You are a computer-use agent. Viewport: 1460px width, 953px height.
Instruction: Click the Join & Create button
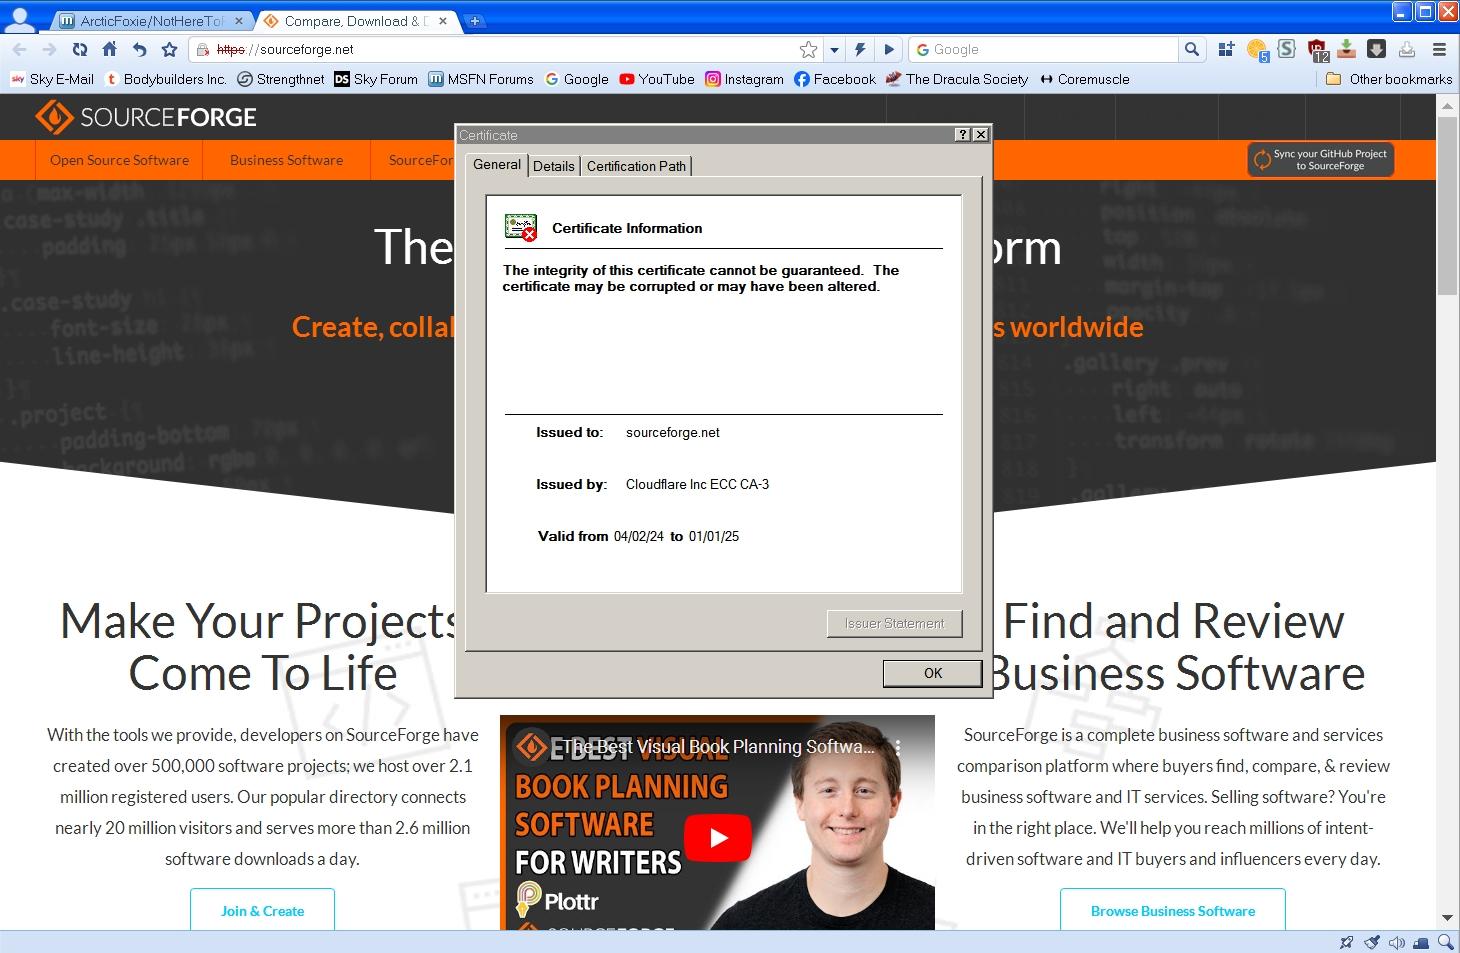point(262,910)
